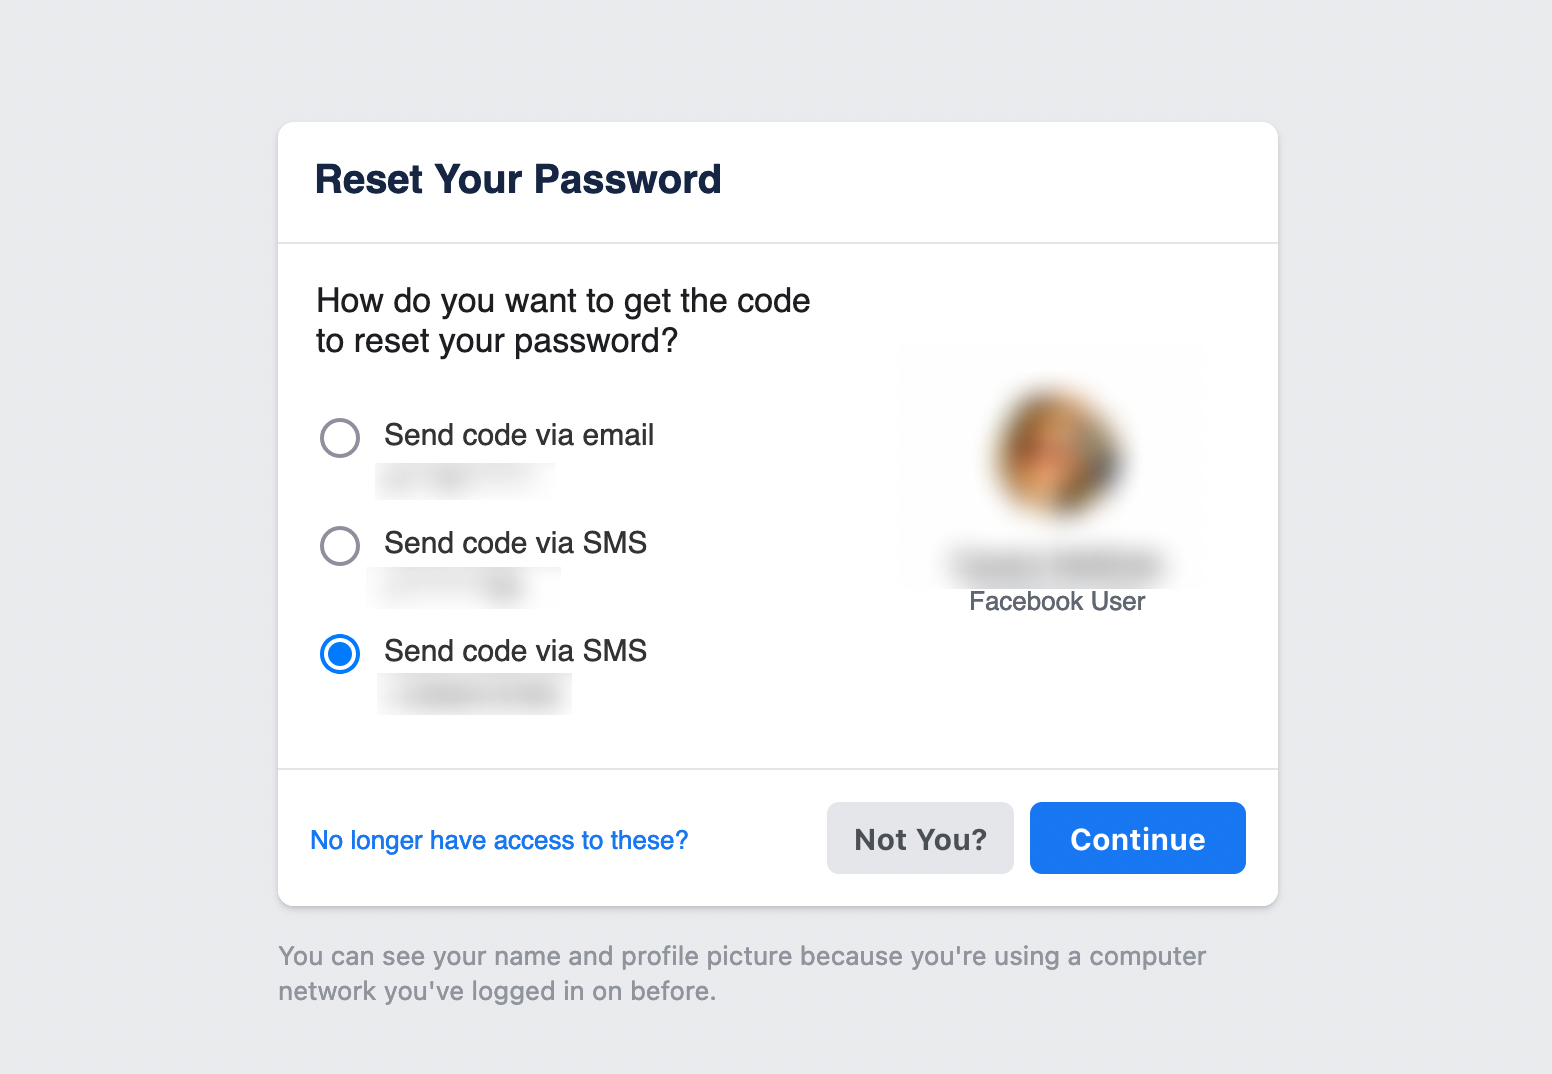Screen dimensions: 1552x1074
Task: Click the "Reset Your Password" heading
Action: click(518, 180)
